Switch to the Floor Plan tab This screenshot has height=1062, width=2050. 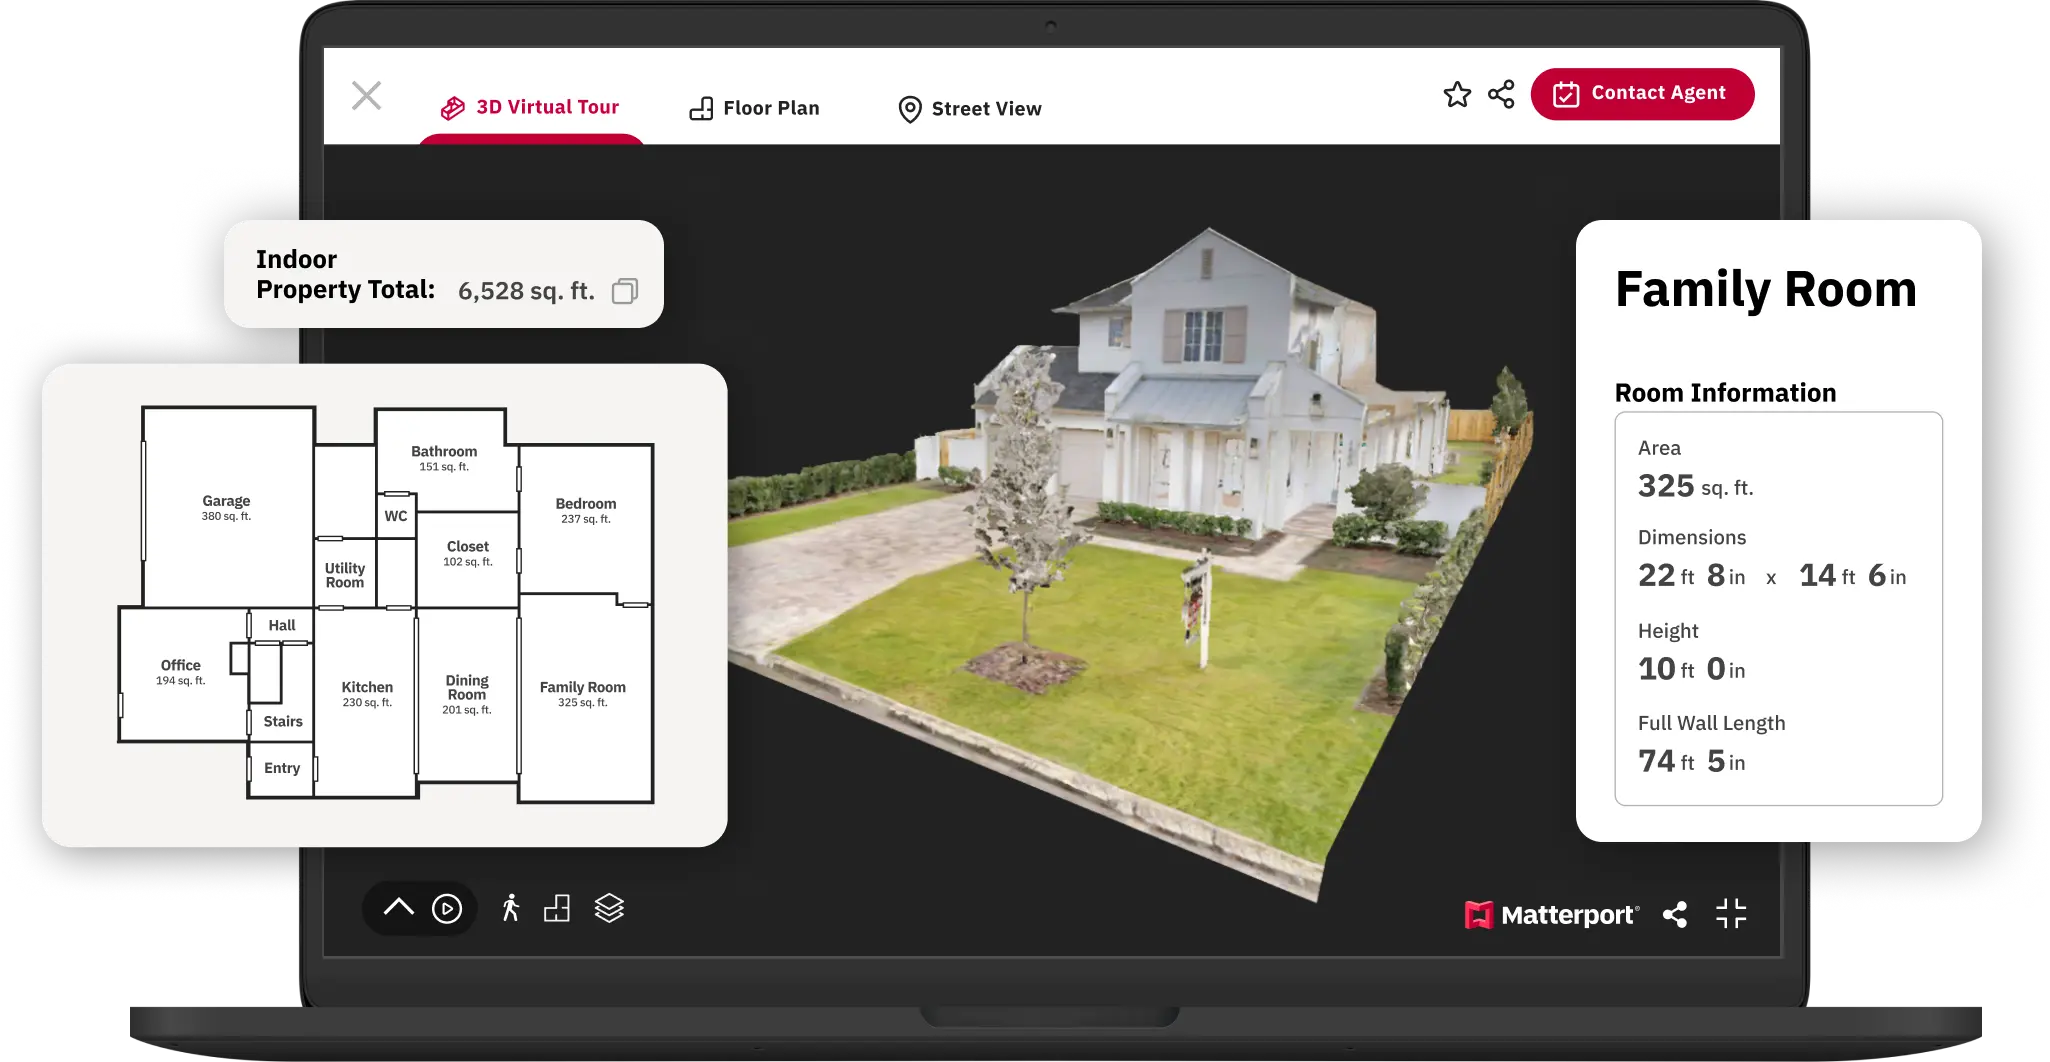[x=755, y=108]
